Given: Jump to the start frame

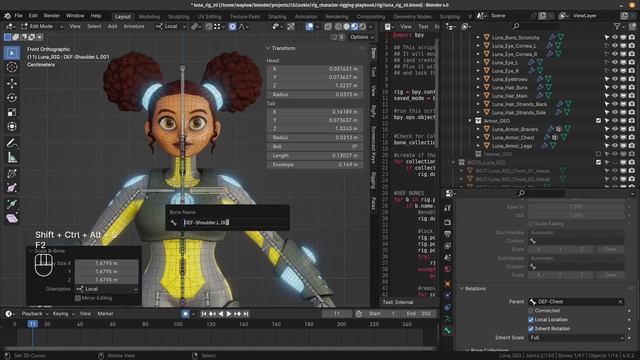Looking at the screenshot, I should [204, 314].
